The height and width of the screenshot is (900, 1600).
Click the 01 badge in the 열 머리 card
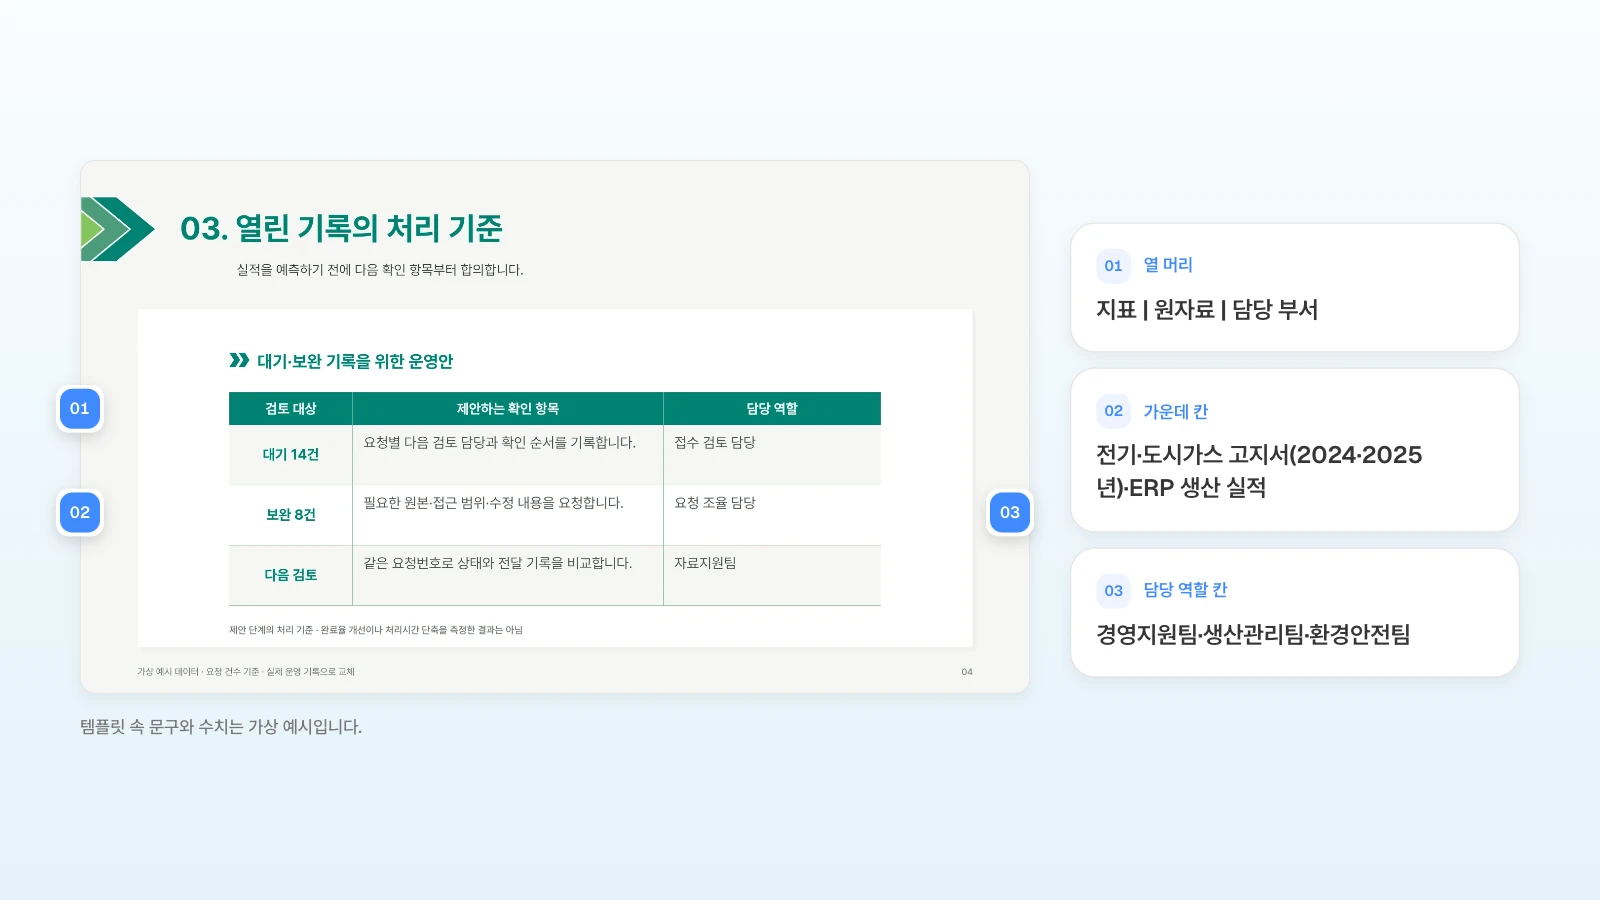tap(1113, 266)
